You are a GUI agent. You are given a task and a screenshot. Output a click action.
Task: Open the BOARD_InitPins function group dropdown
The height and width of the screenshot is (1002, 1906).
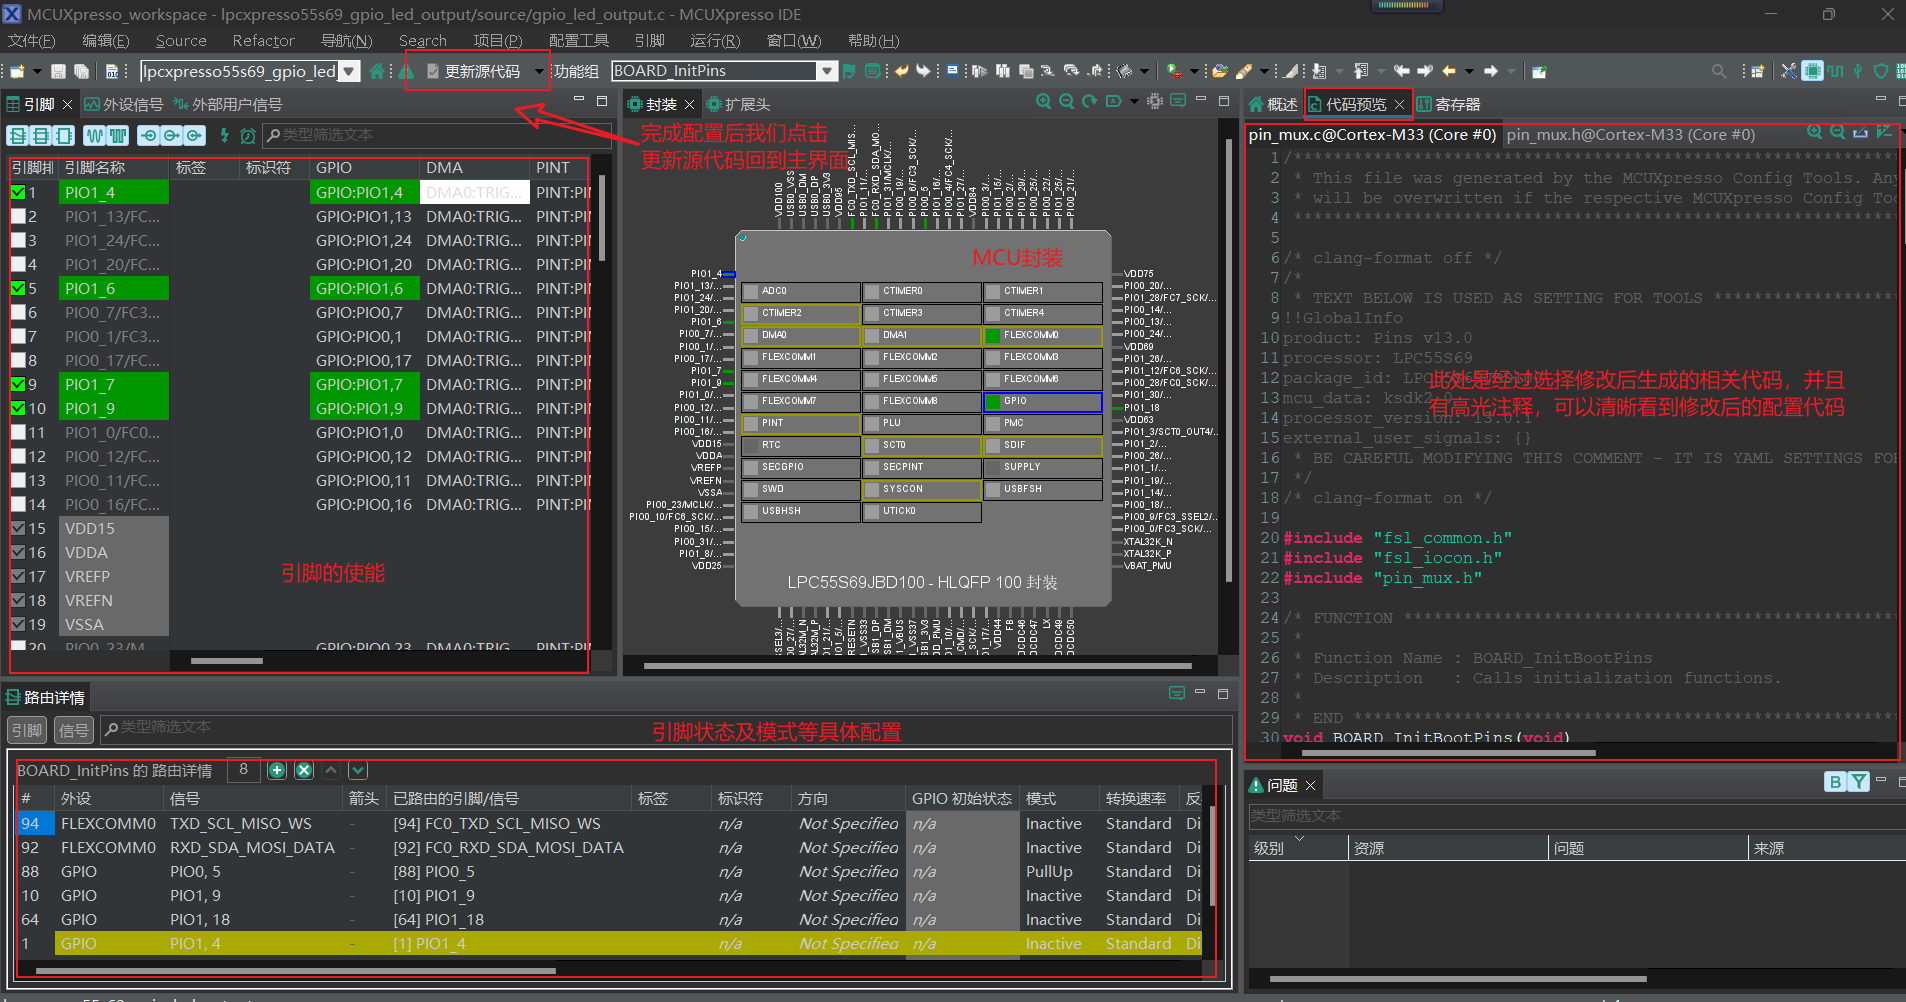pos(827,71)
